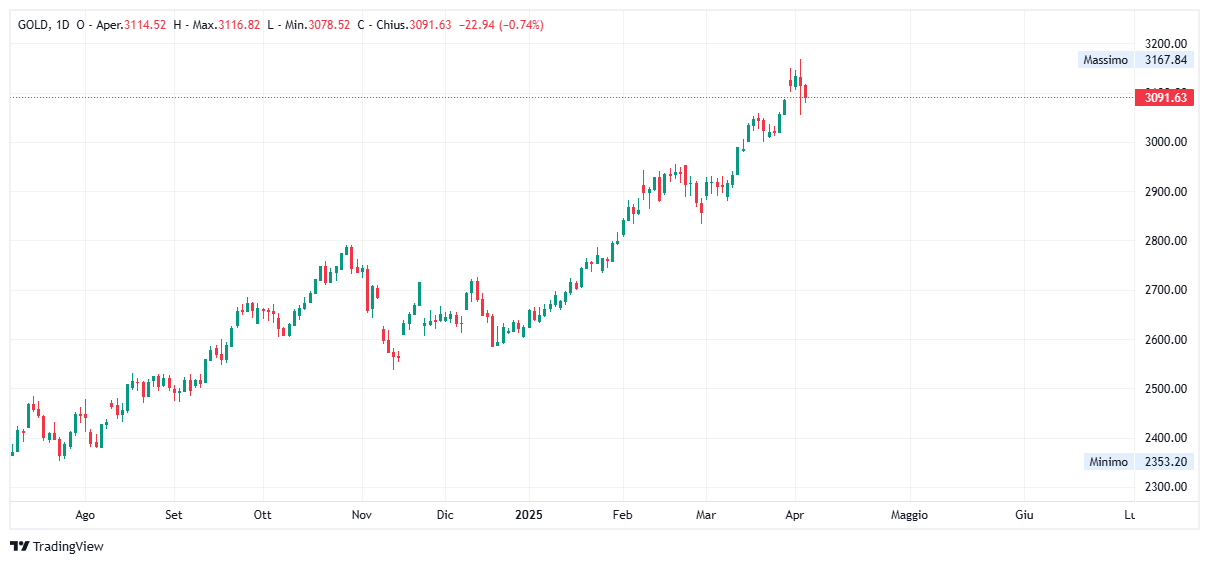Click the Set month label on time axis
Screen dimensions: 1209x564
[x=173, y=515]
